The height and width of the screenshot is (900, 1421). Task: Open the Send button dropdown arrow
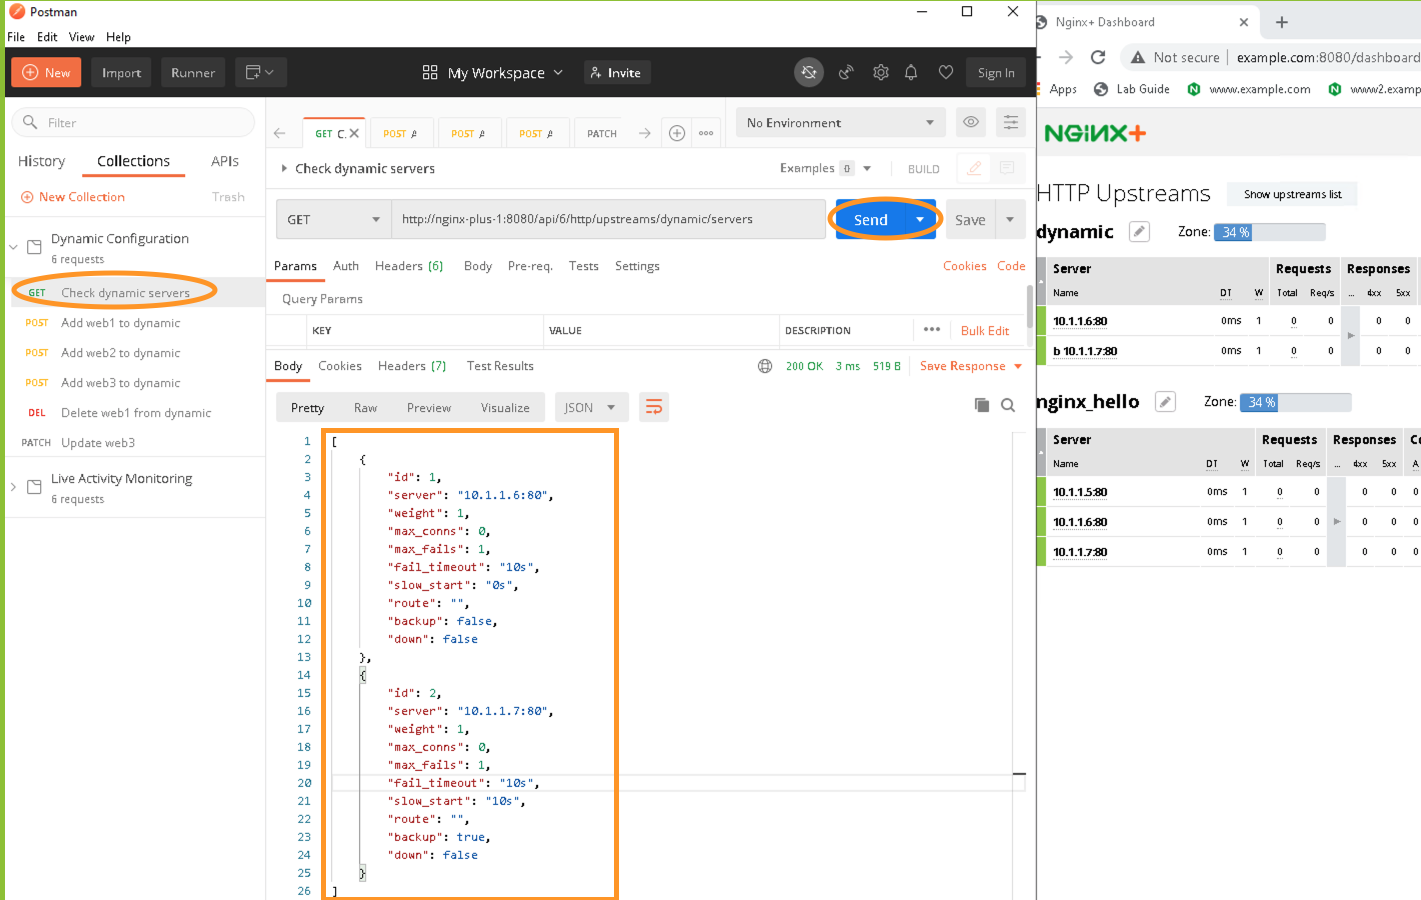point(920,219)
